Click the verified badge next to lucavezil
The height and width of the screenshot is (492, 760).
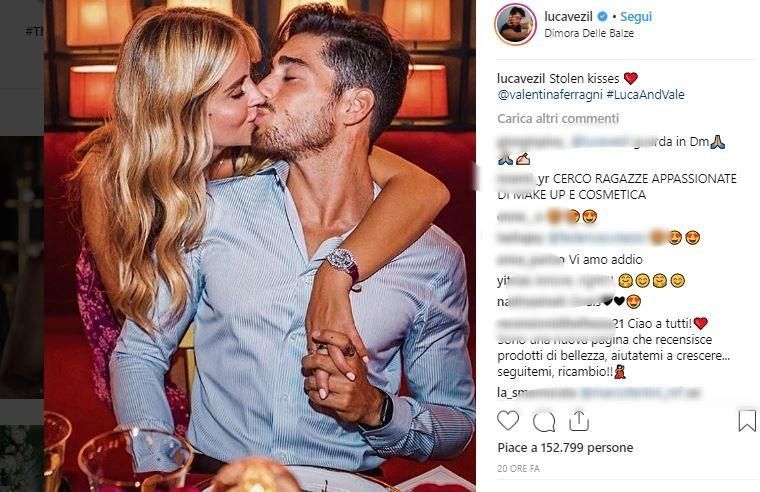pos(602,16)
